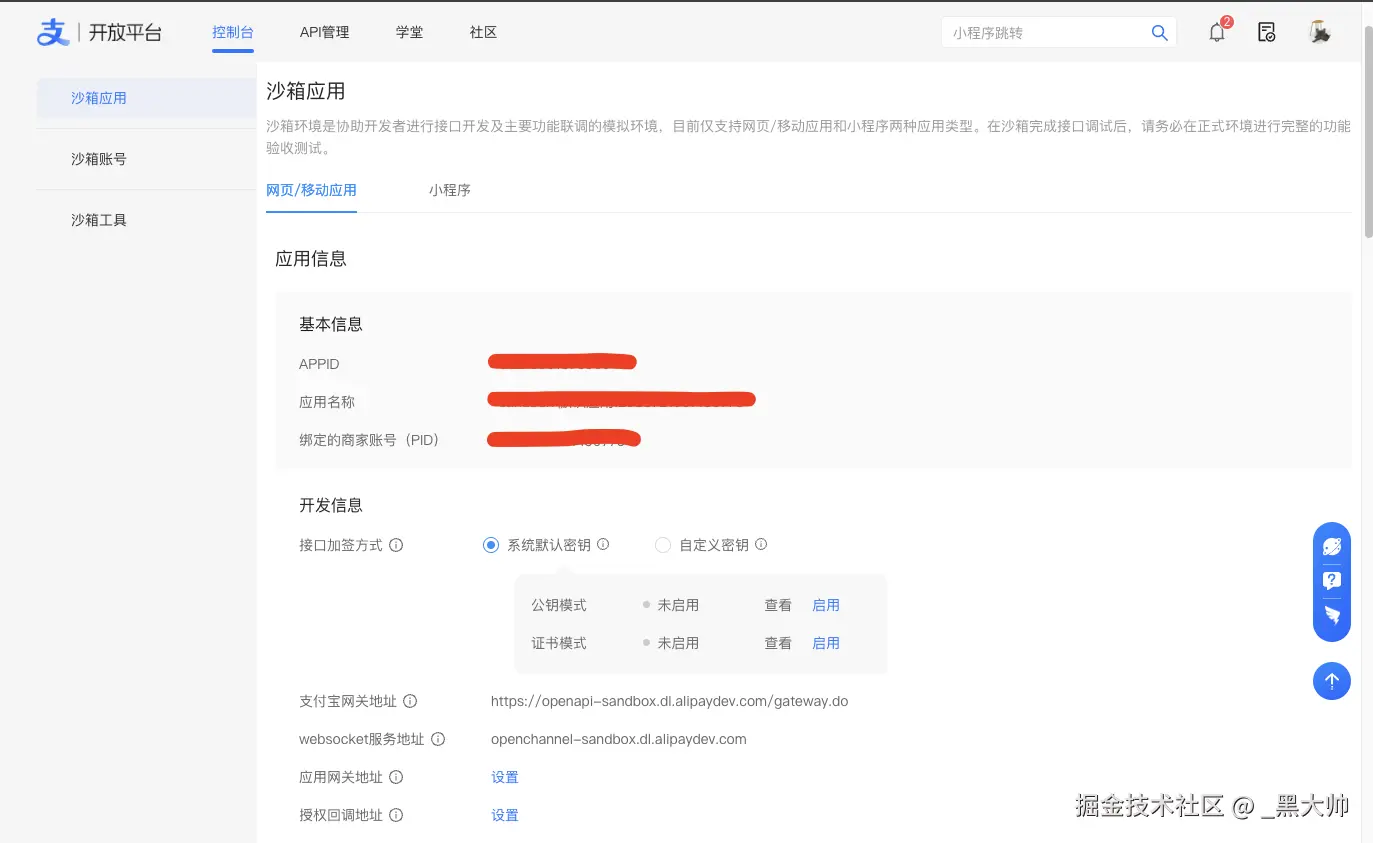Click the planet icon in floating widget

coord(1332,546)
